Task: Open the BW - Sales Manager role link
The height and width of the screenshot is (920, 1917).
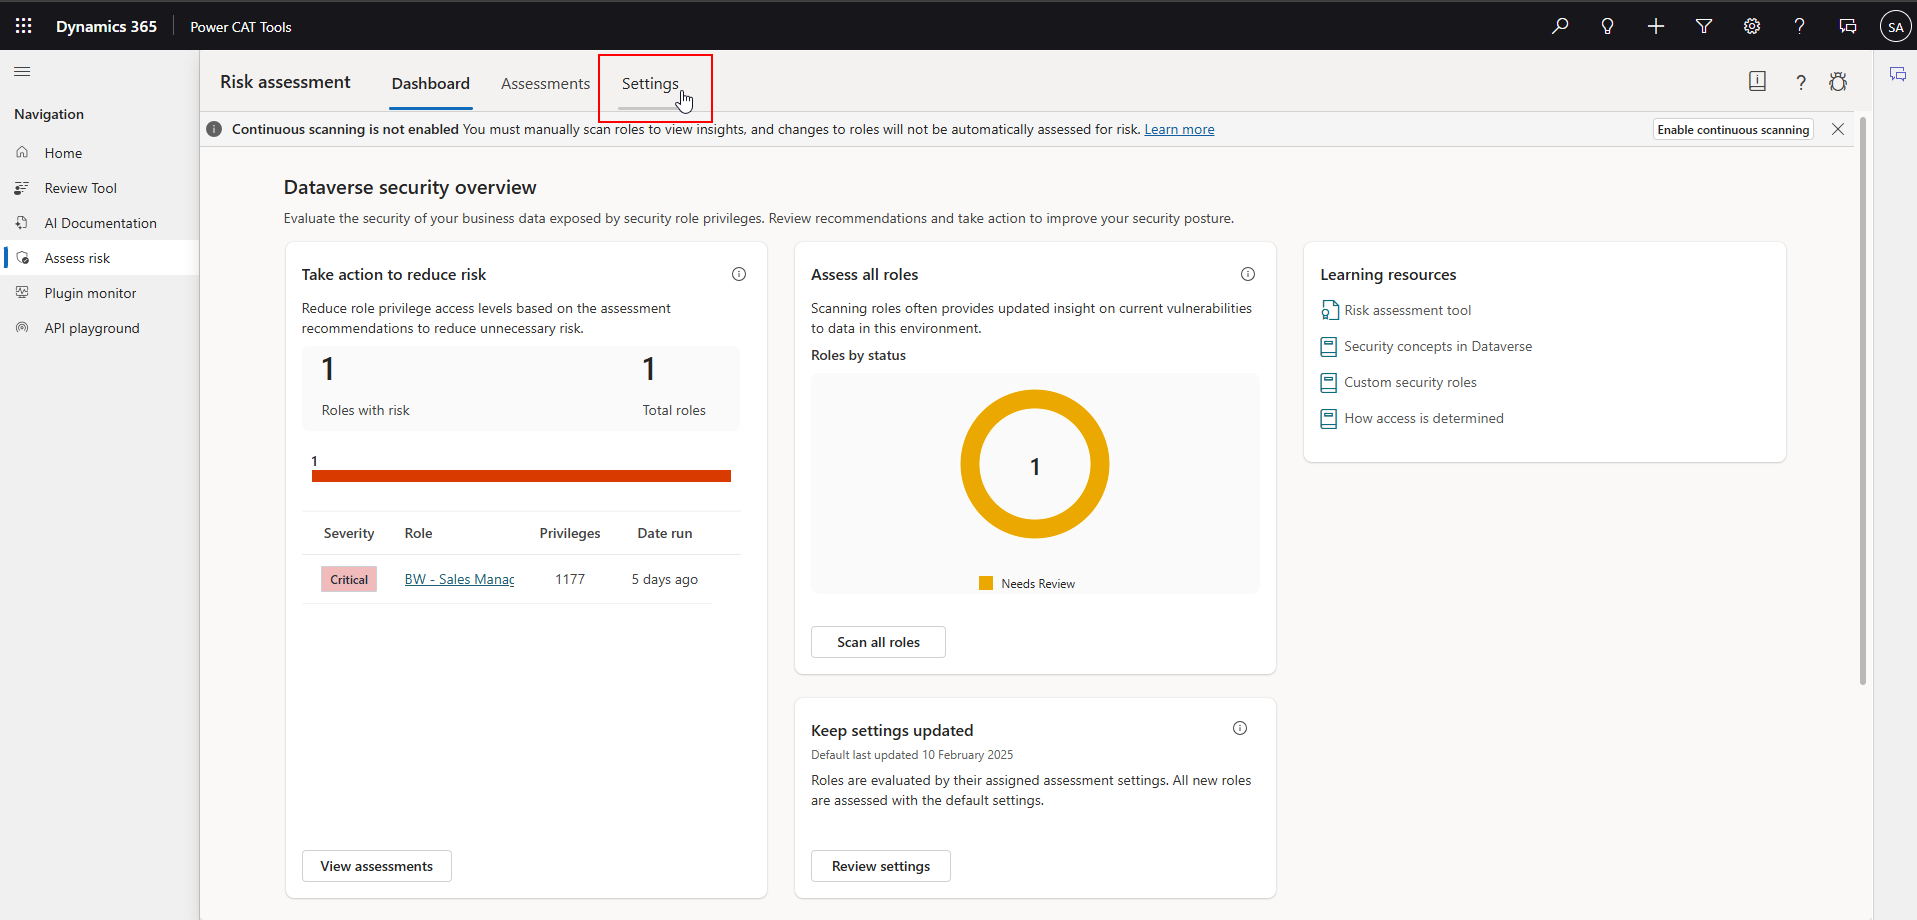Action: coord(459,580)
